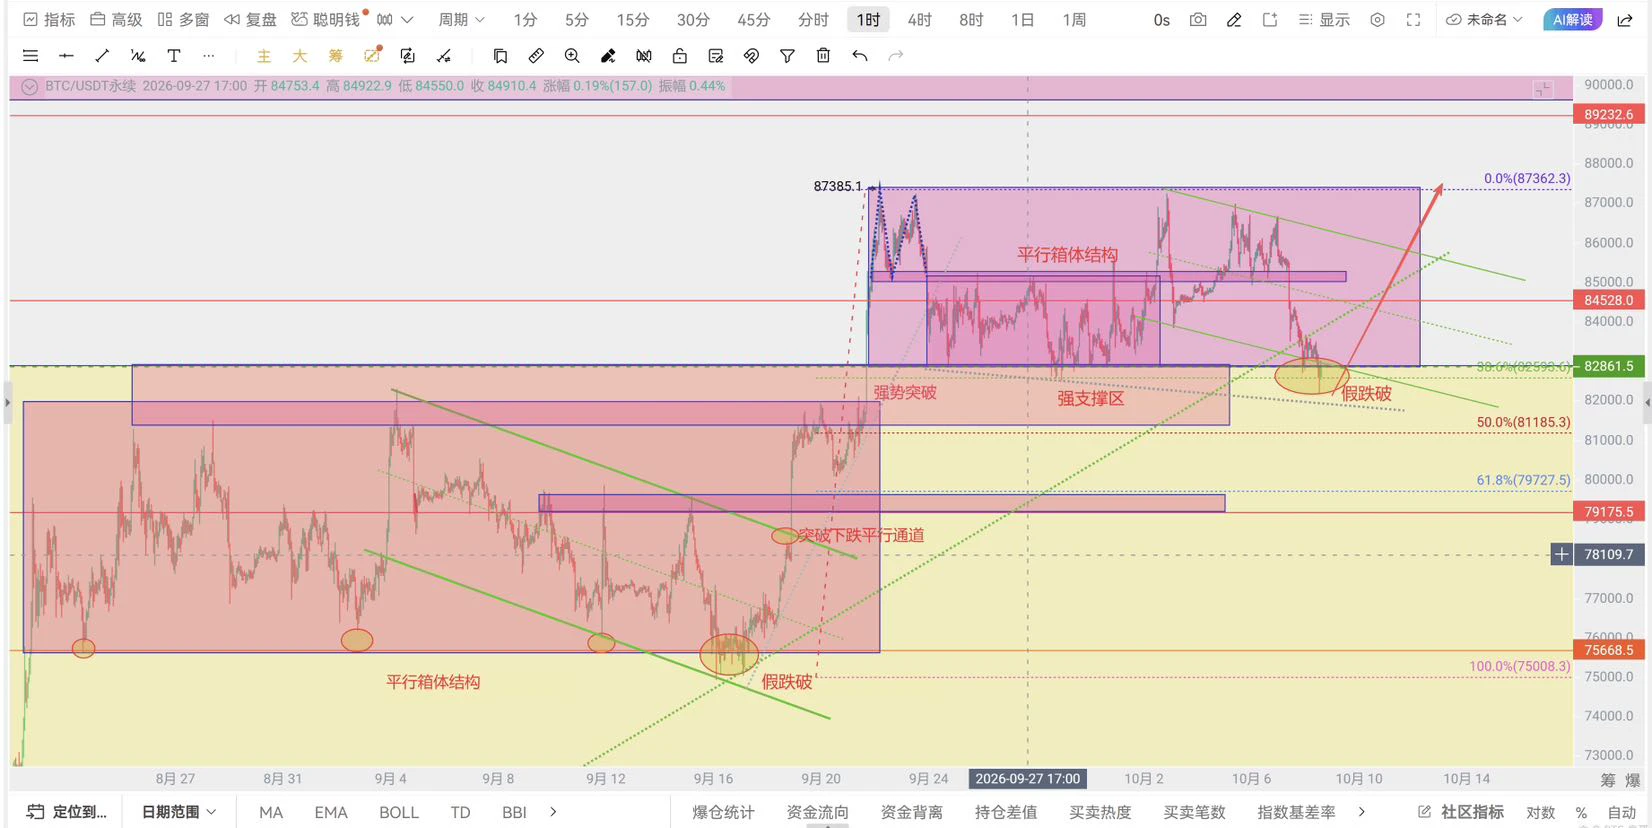Collapse the BTC/USDT header info arrow

coord(29,87)
